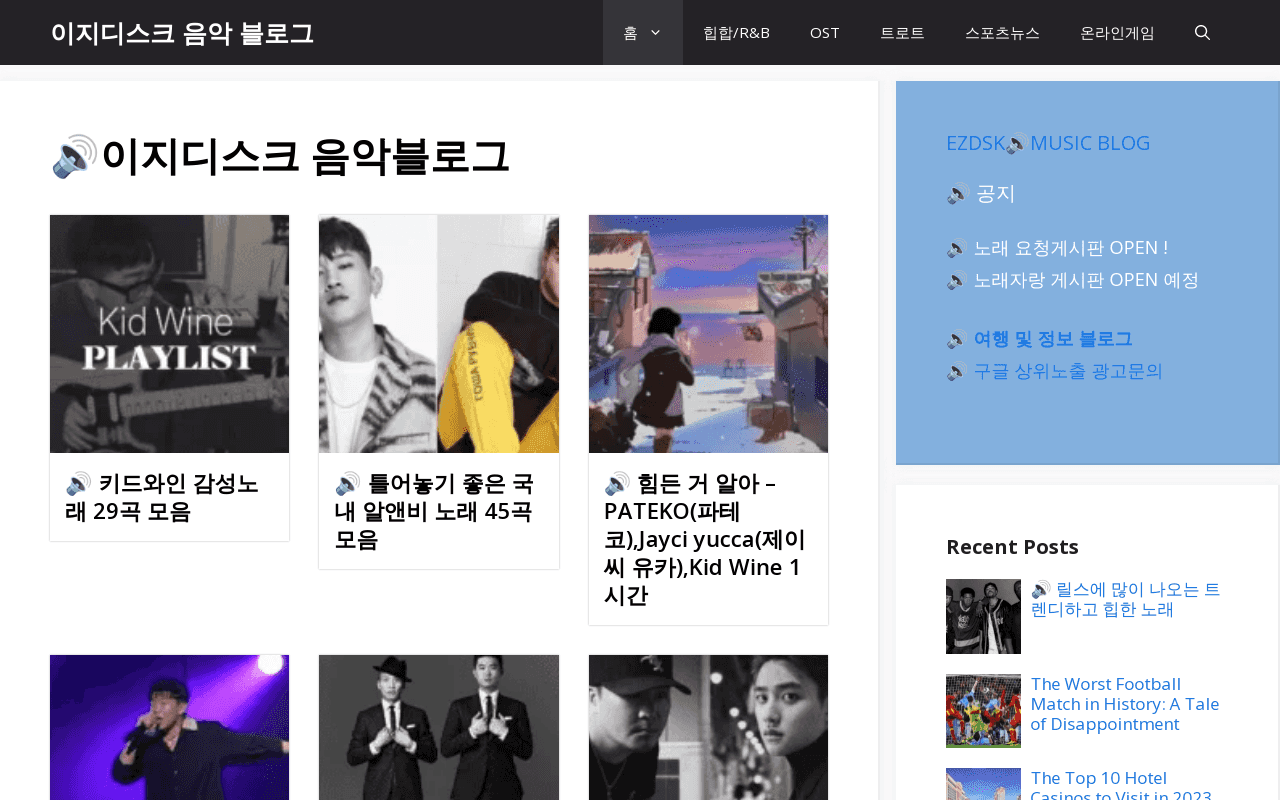Open the 틀어놓기 좋은 국내 알앤비 노래 post

pos(434,511)
